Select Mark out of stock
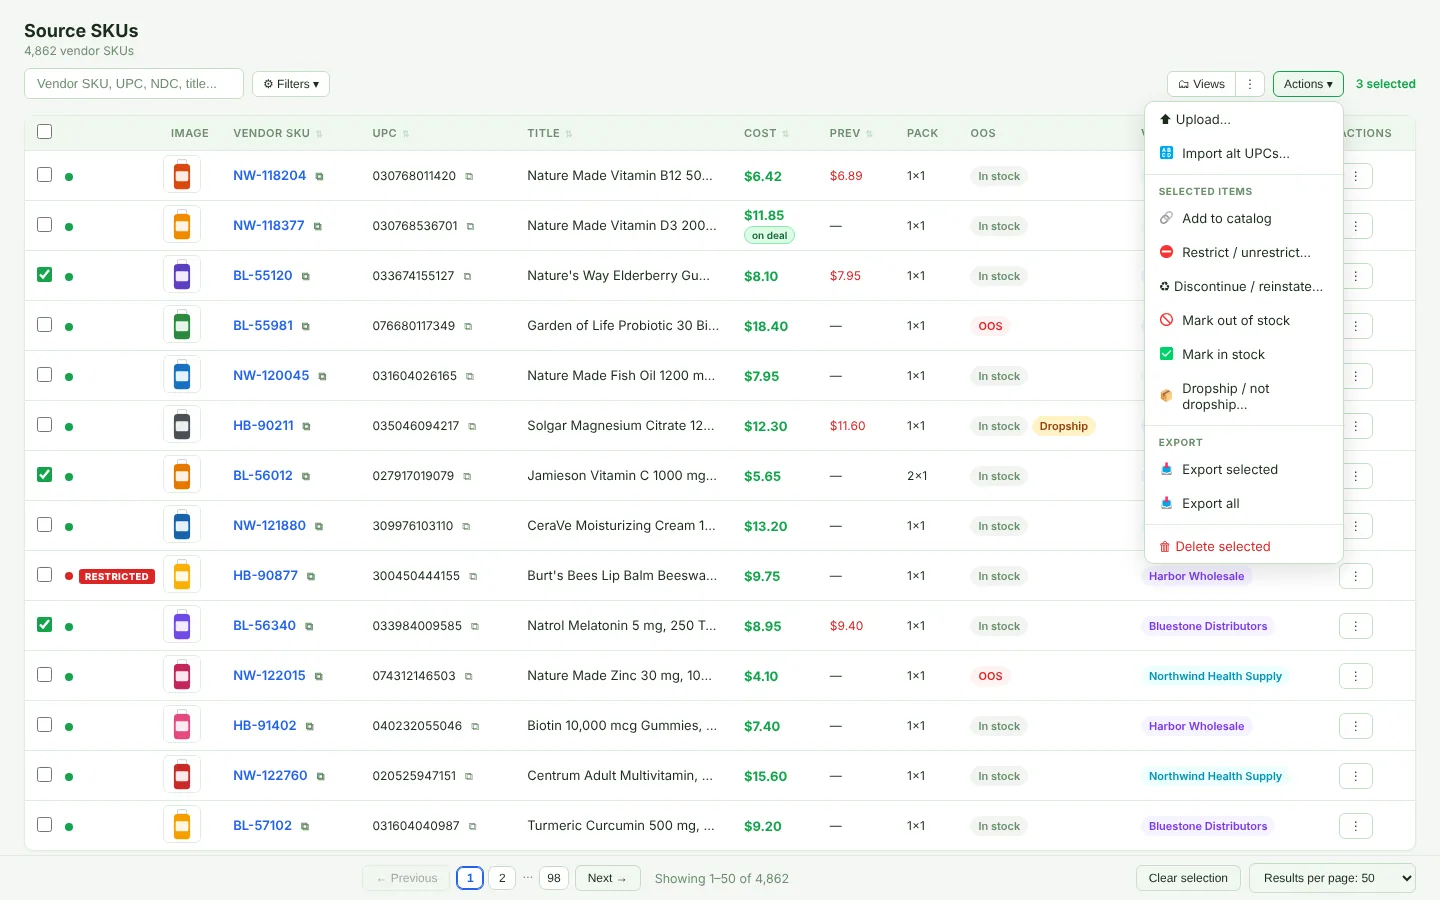 1244,321
